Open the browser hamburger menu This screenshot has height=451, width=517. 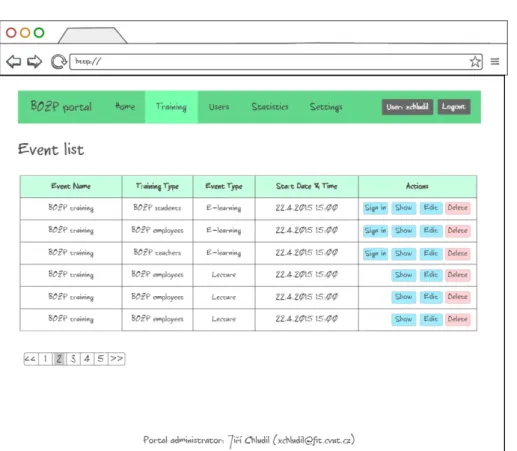(495, 62)
